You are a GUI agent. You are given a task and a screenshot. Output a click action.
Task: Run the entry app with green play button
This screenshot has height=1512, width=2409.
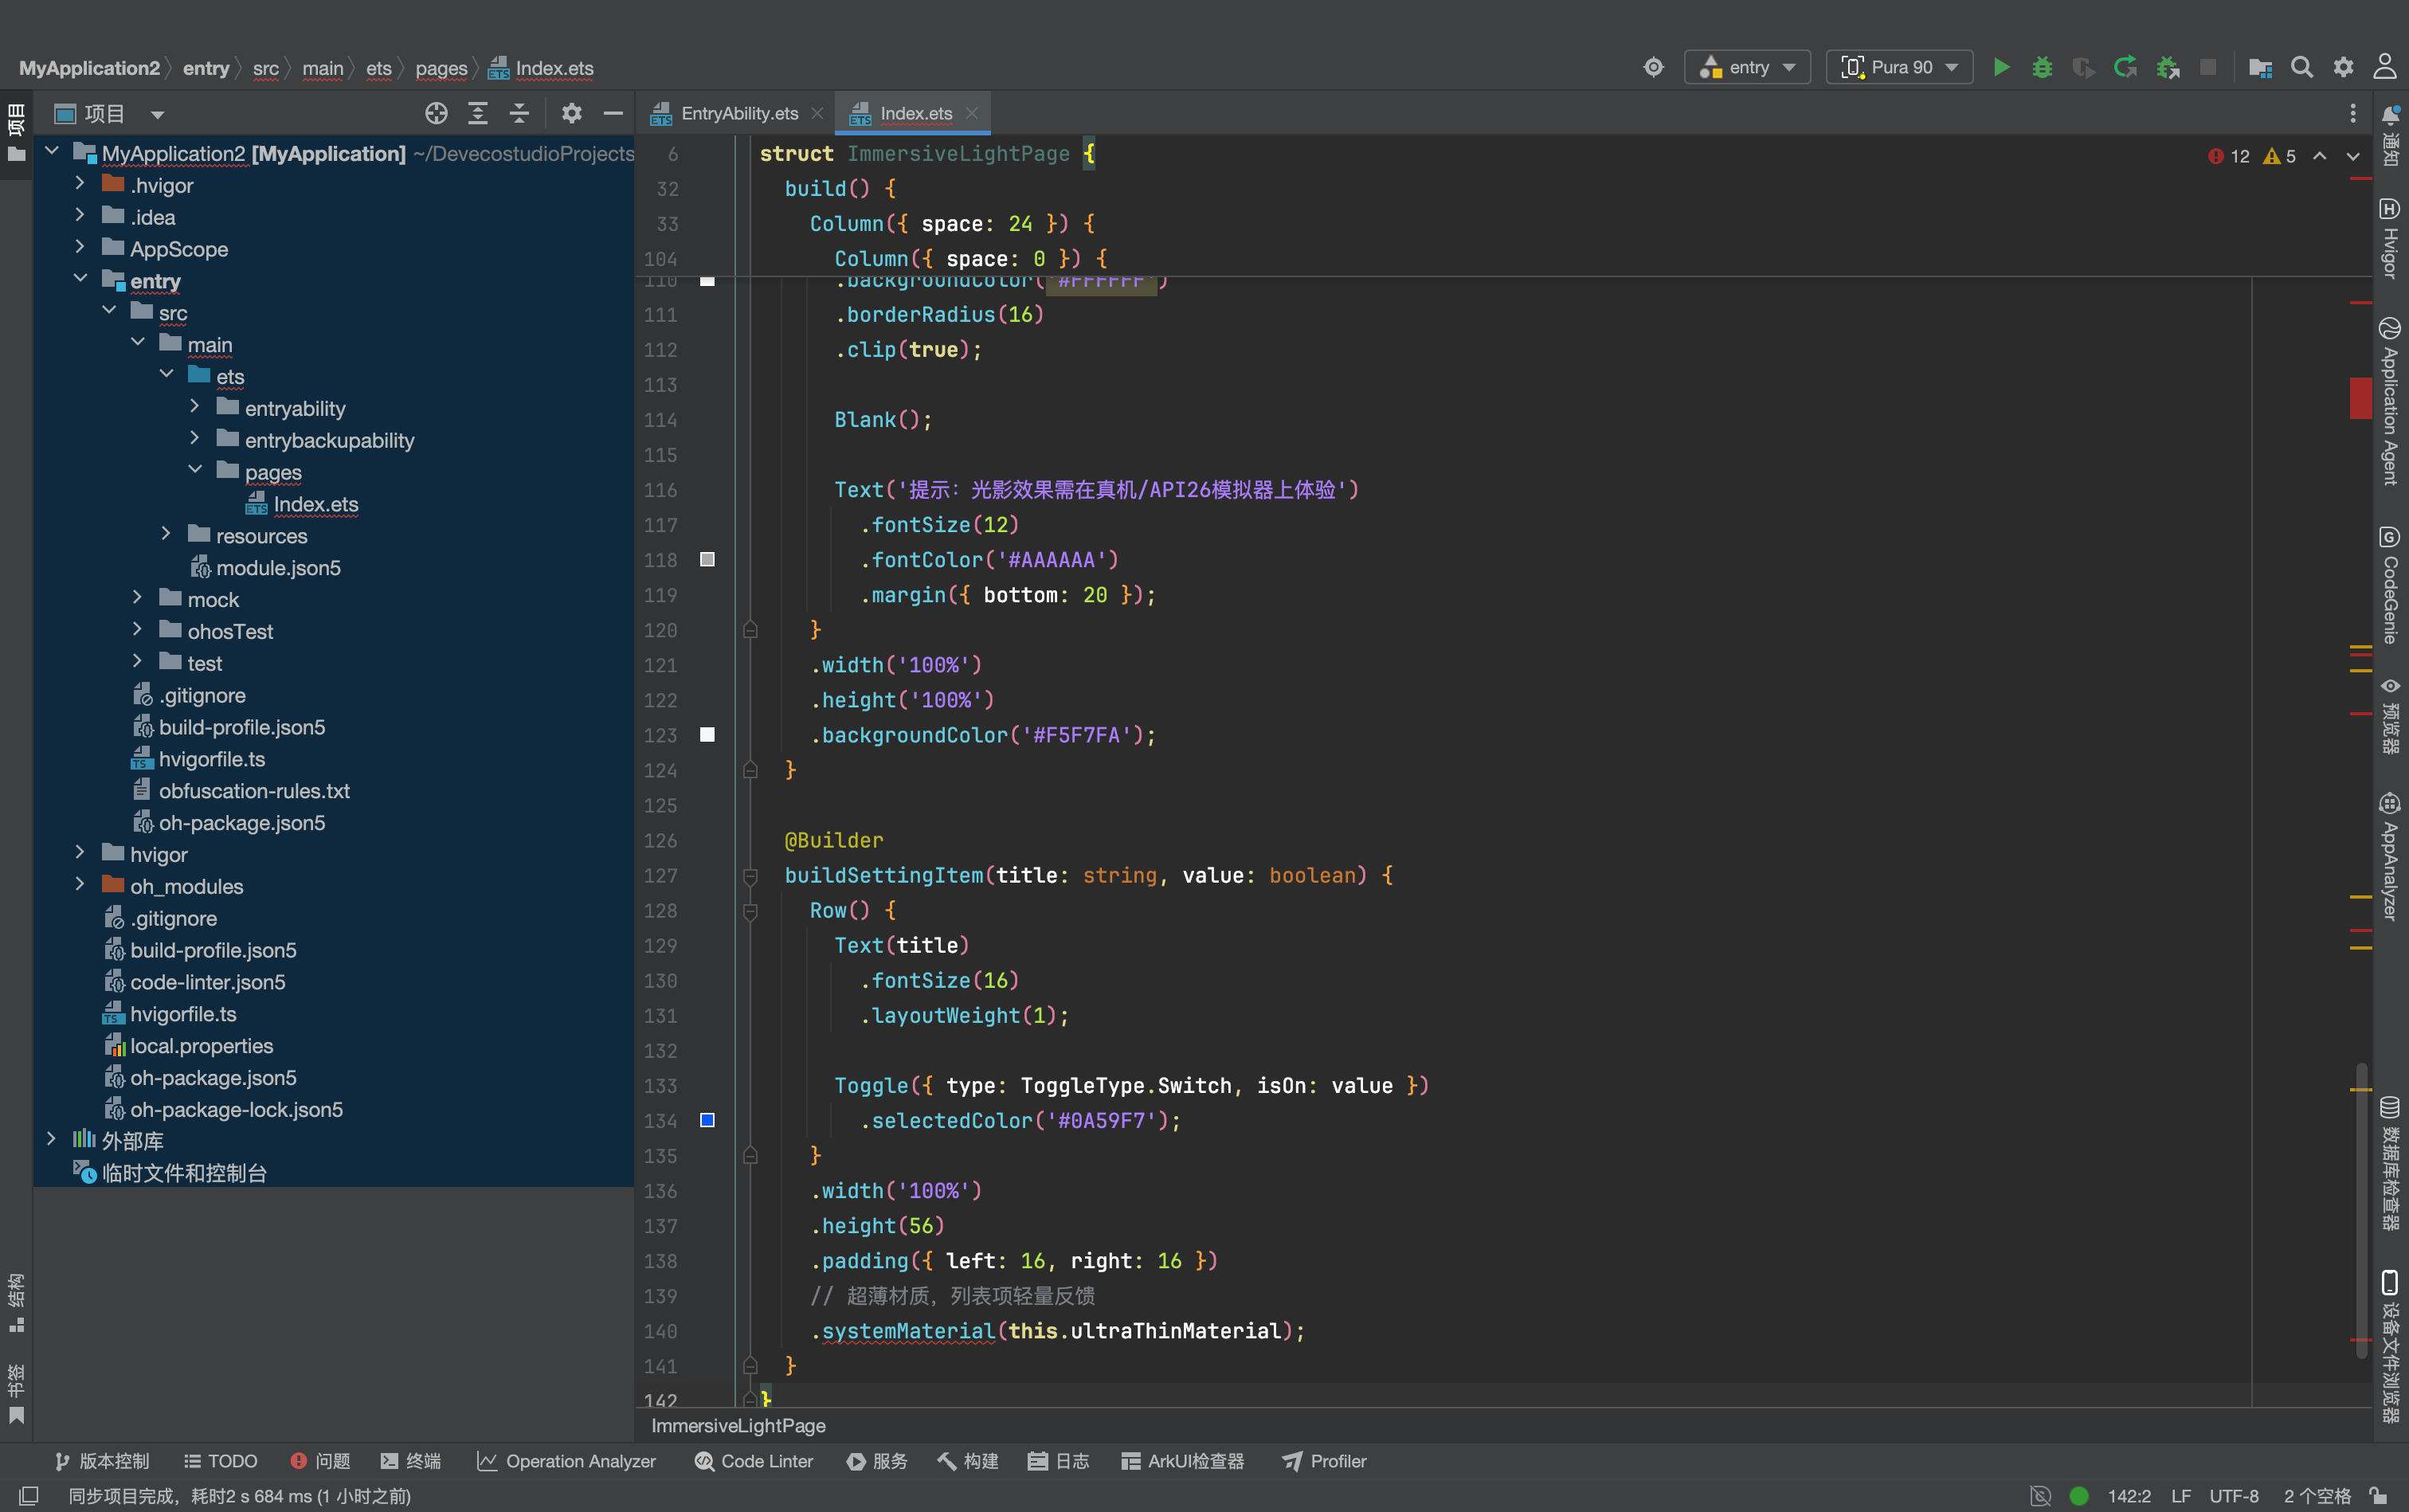(x=2000, y=67)
